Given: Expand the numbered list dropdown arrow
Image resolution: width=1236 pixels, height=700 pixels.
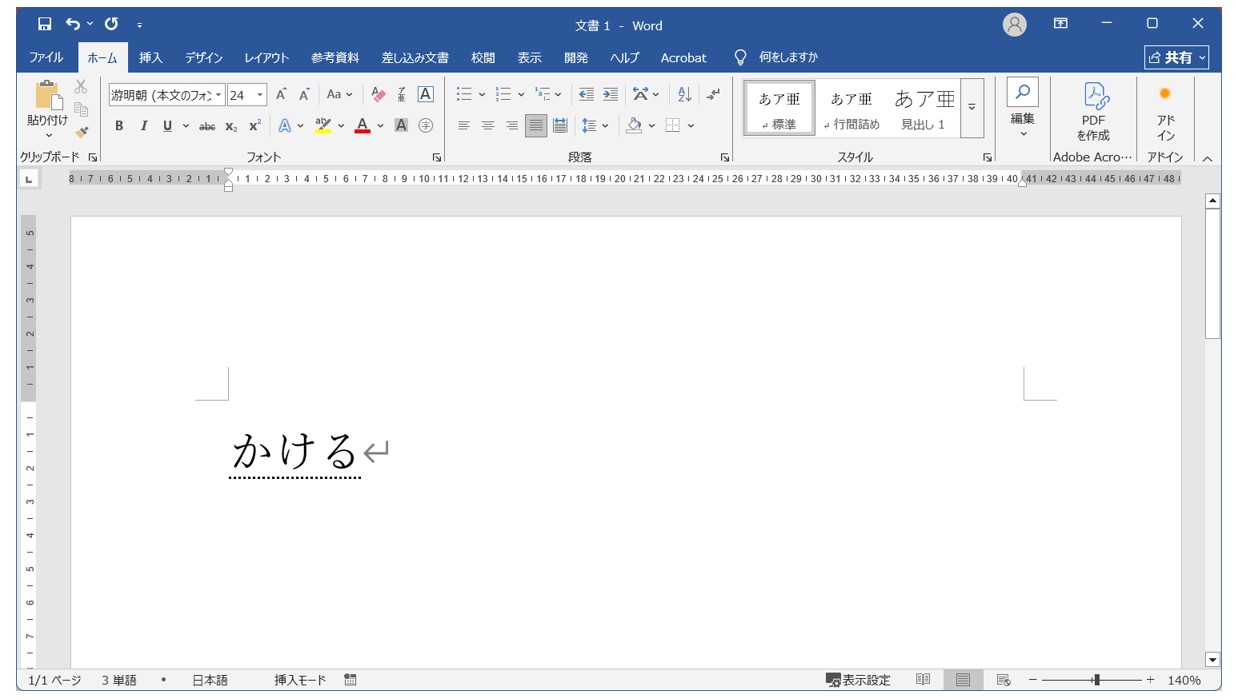Looking at the screenshot, I should (x=521, y=95).
